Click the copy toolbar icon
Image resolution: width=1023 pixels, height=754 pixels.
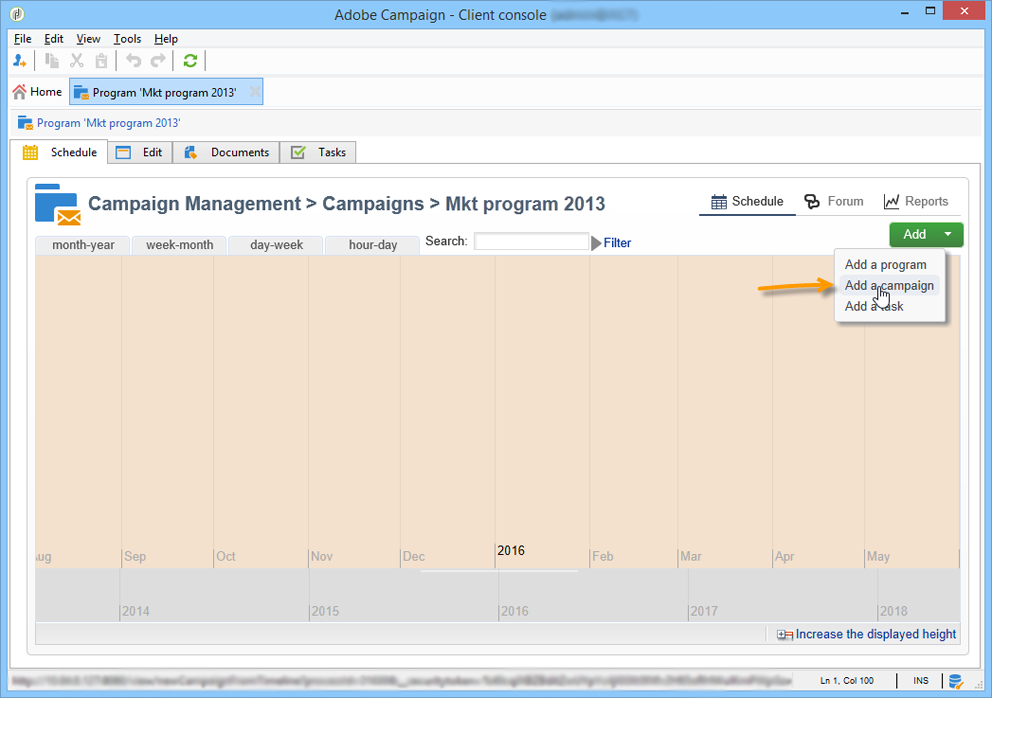coord(52,61)
